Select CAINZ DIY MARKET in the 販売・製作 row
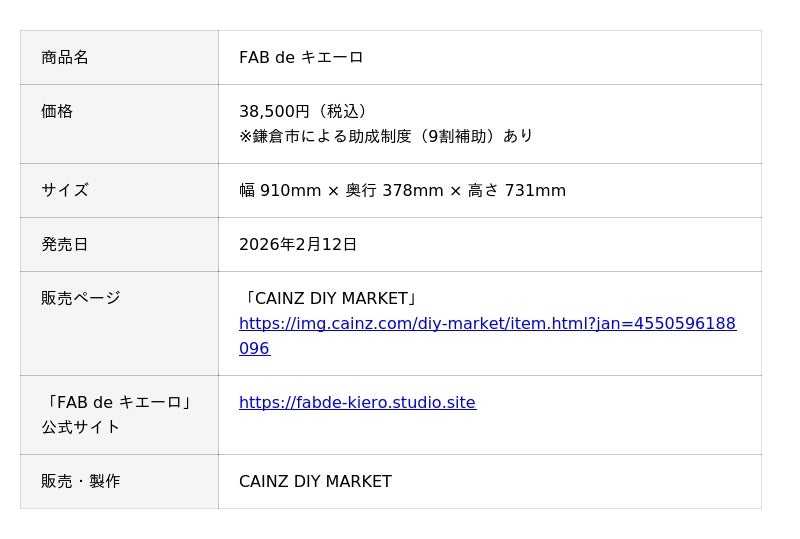The height and width of the screenshot is (539, 800). (315, 482)
